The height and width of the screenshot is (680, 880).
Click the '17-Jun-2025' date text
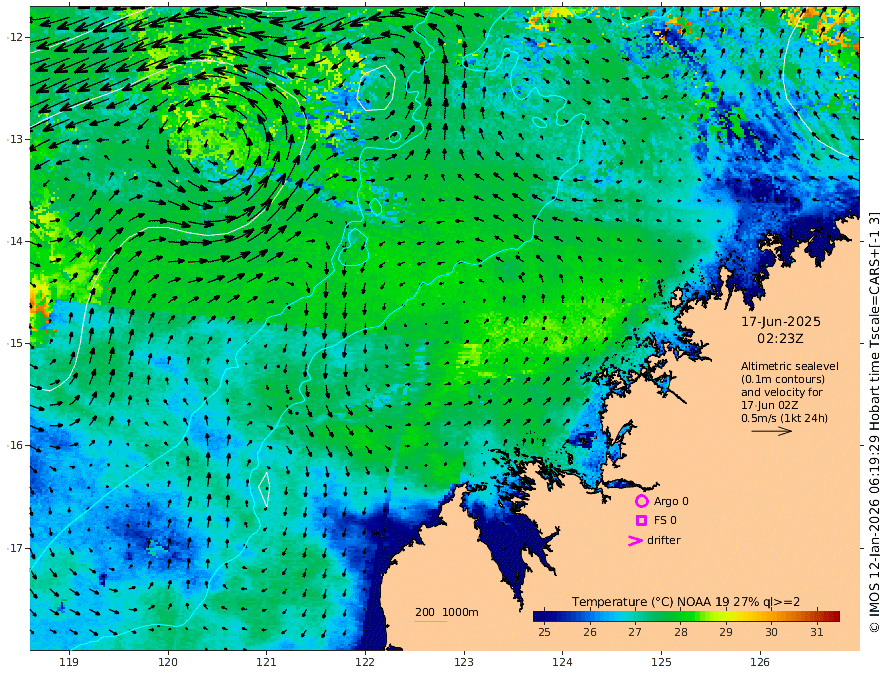[781, 322]
